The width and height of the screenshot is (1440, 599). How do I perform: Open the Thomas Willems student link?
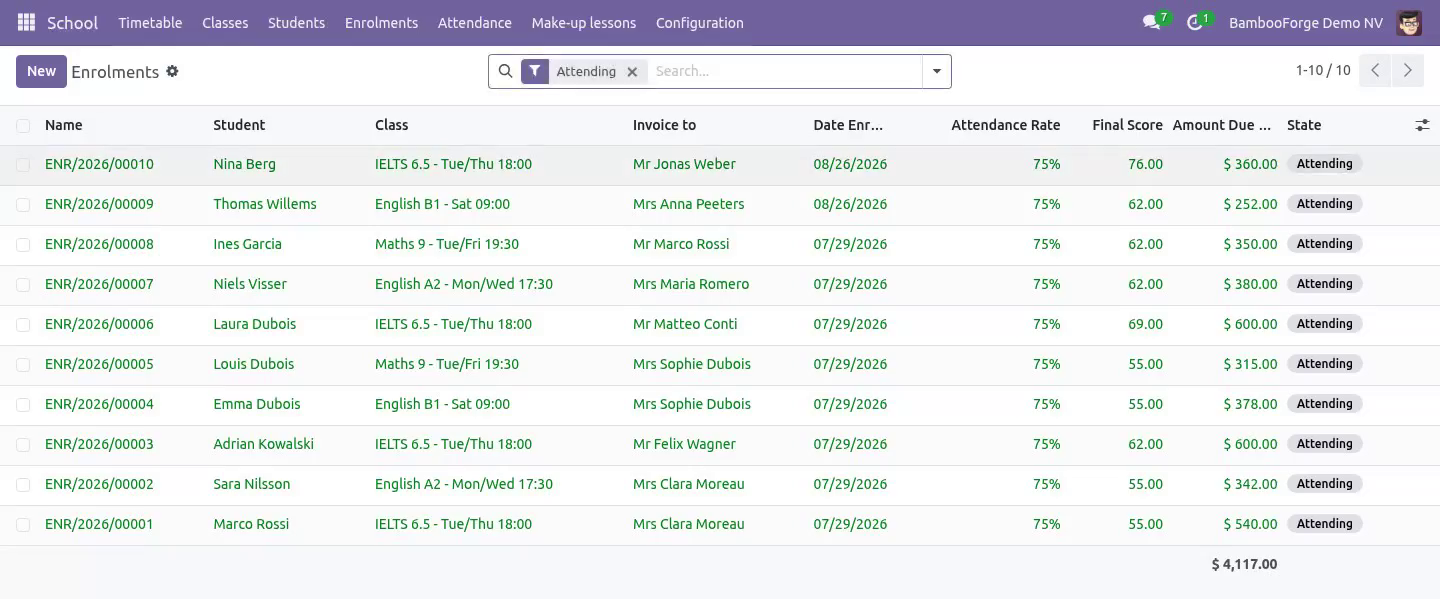[264, 204]
